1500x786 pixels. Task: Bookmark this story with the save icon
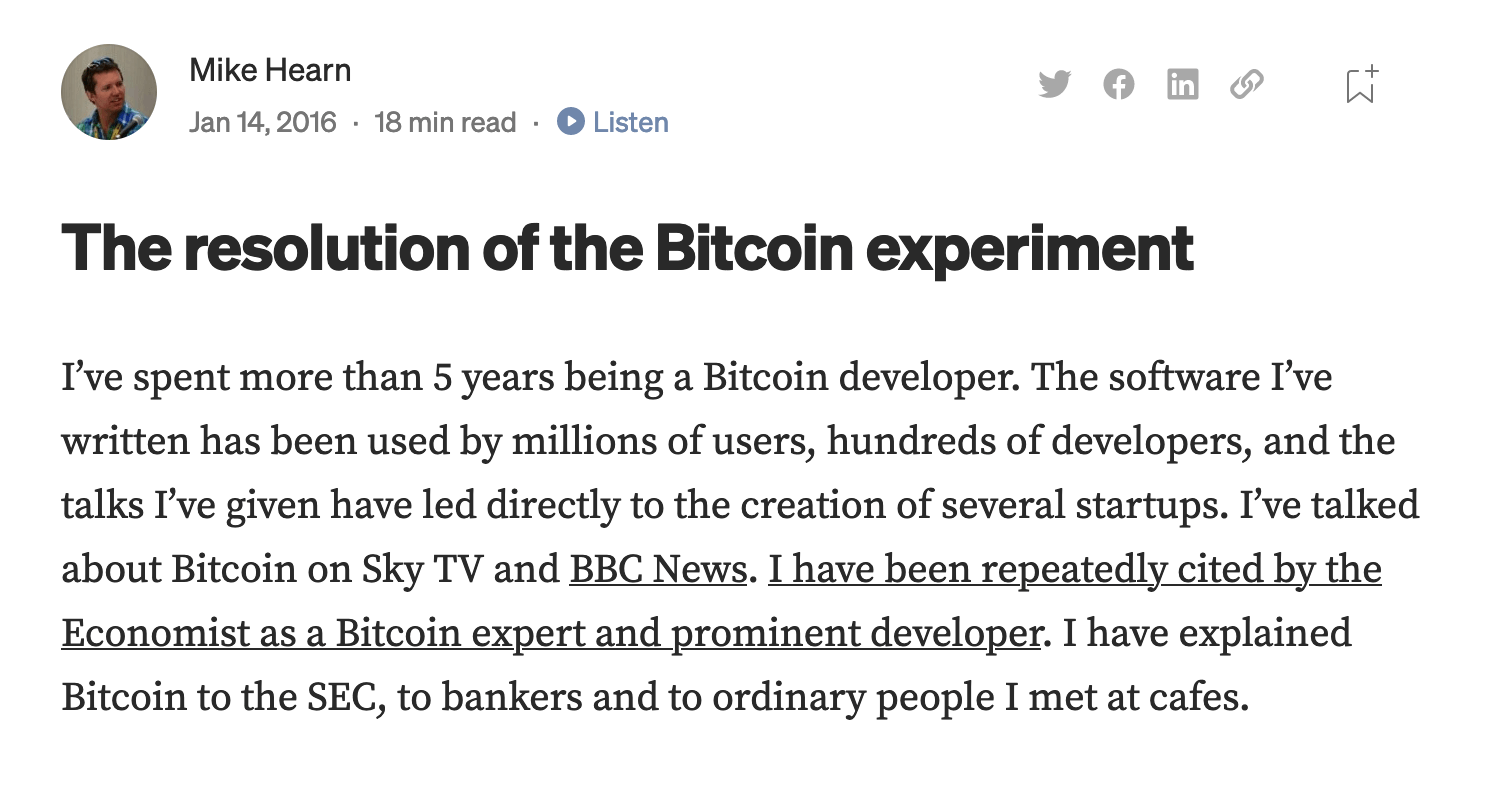[x=1360, y=85]
